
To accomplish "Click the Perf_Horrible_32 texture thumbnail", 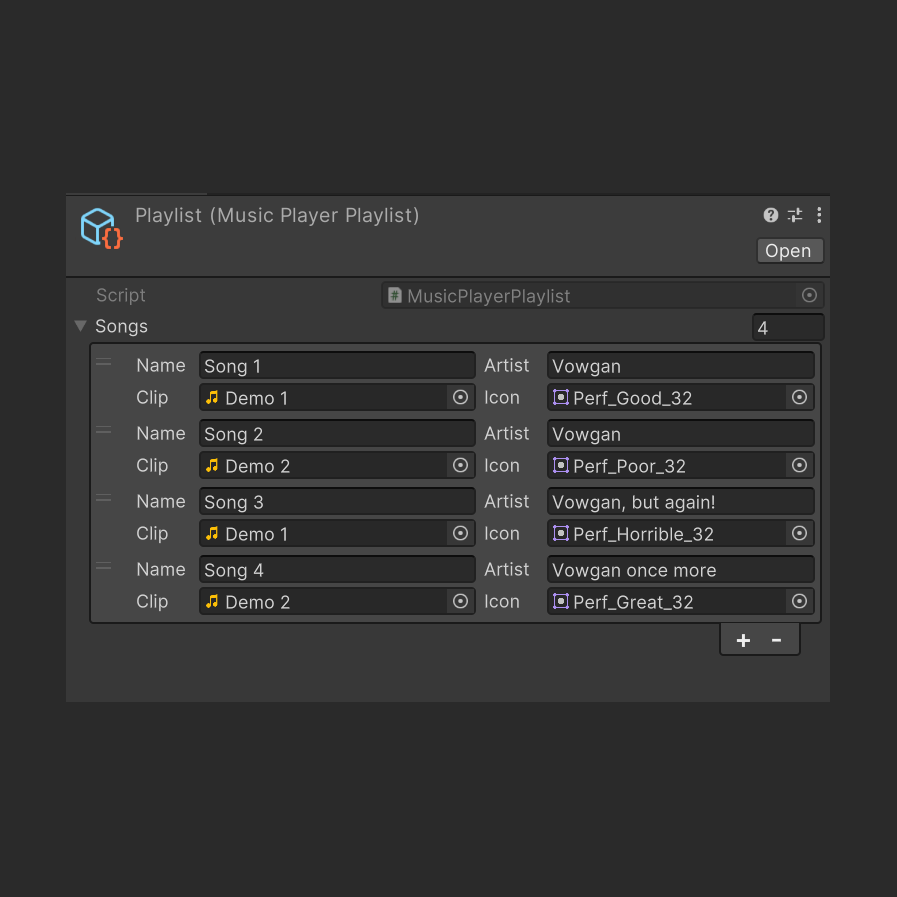I will click(x=561, y=533).
